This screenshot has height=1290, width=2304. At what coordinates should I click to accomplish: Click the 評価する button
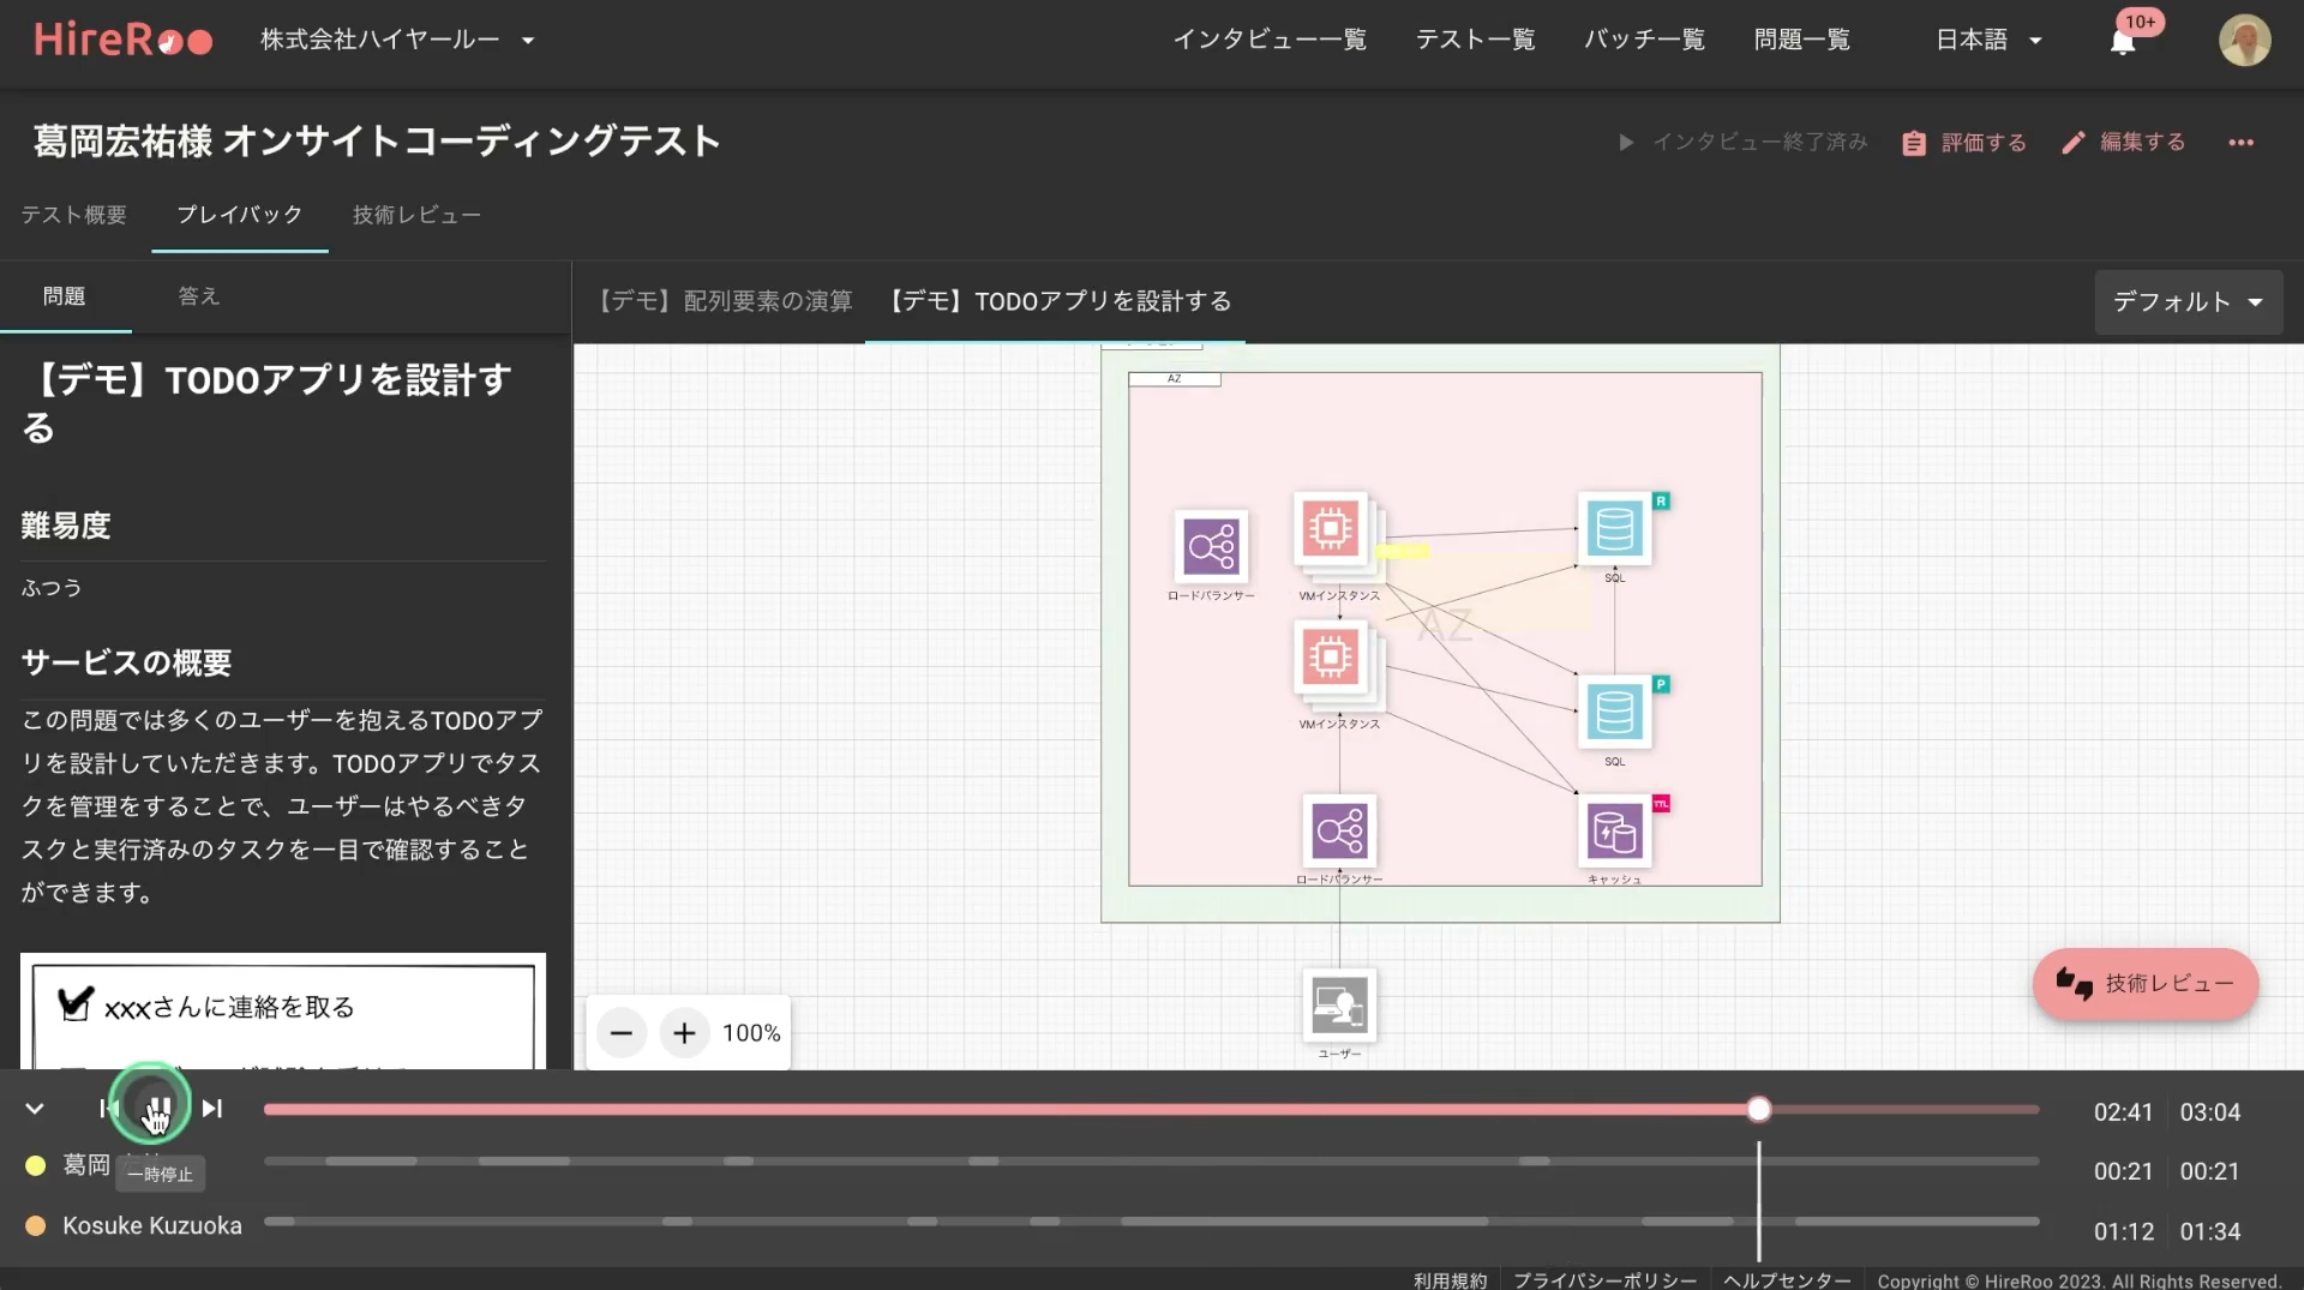tap(1965, 143)
